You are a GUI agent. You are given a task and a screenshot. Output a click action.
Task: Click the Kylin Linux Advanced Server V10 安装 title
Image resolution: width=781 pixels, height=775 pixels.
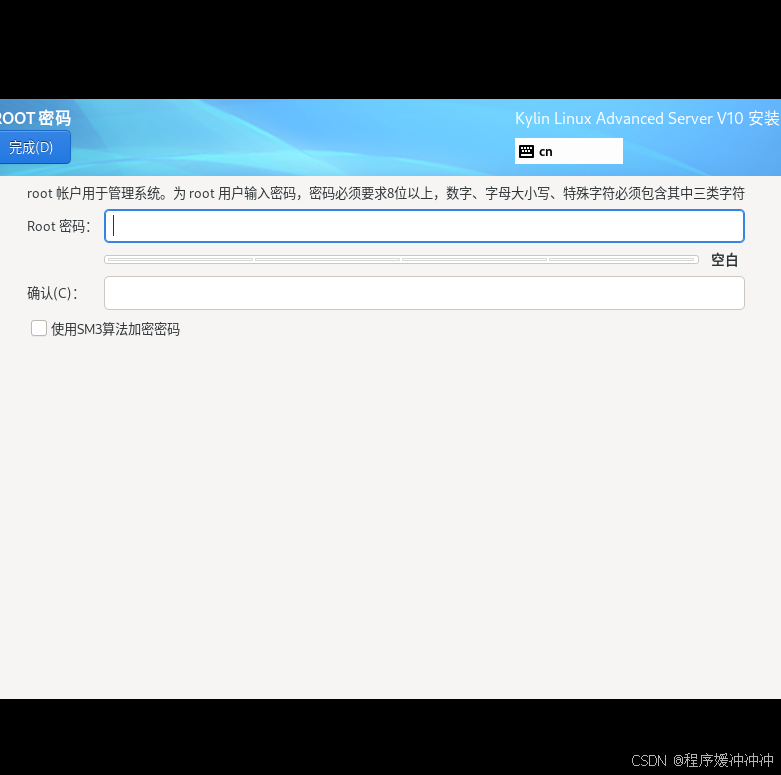pos(647,119)
